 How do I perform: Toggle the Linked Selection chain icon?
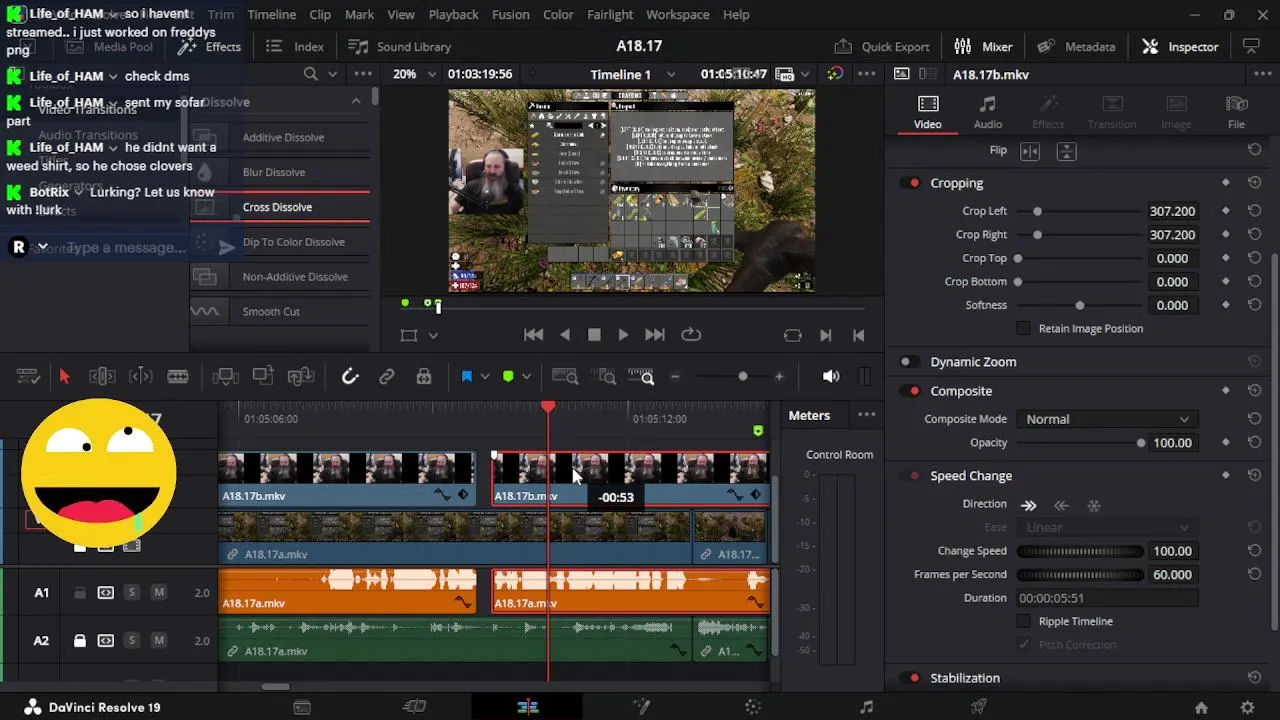(x=387, y=376)
